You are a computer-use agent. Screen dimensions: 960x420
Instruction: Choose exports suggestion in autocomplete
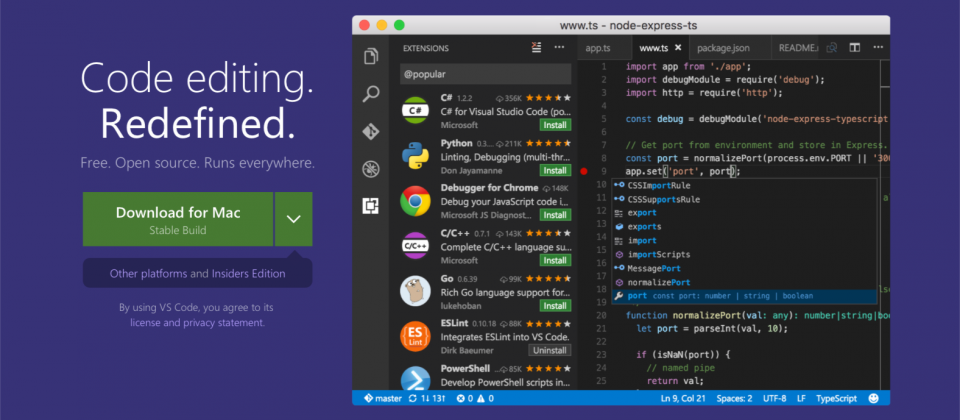pos(744,227)
